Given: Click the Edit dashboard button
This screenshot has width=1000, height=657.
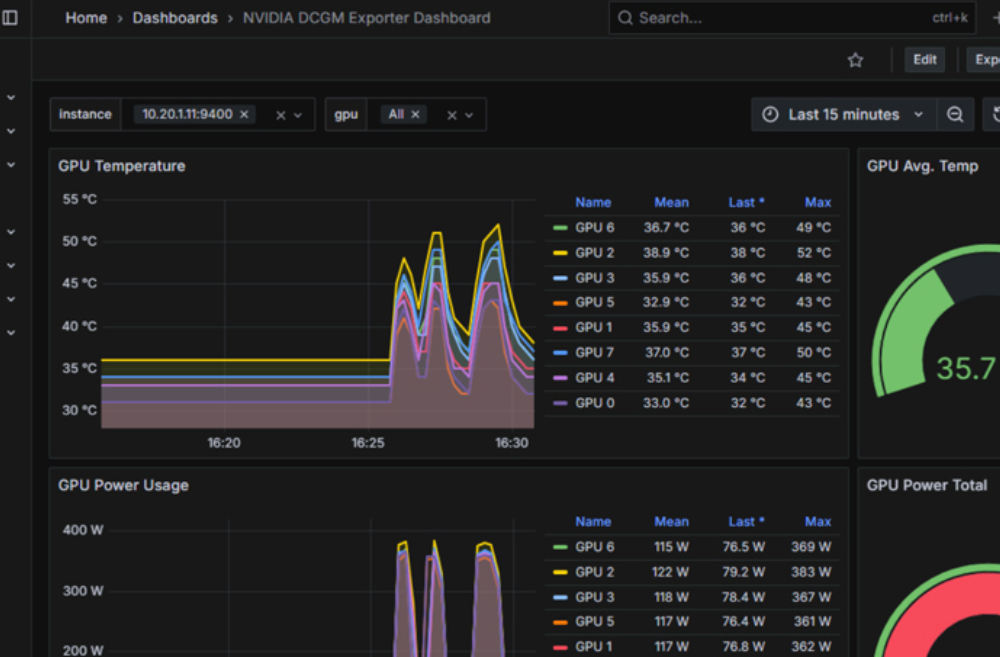Looking at the screenshot, I should (924, 60).
